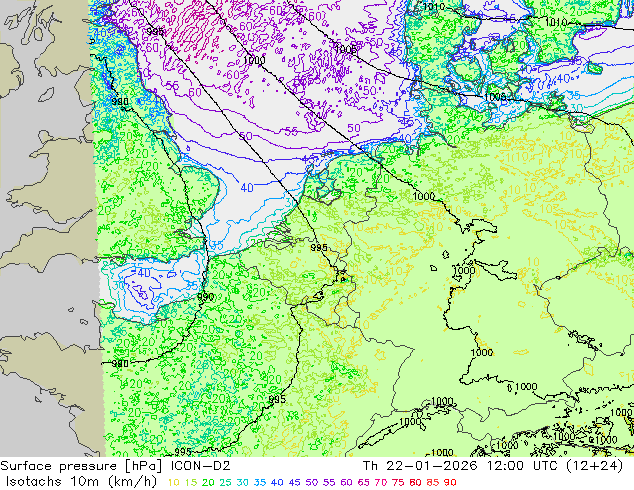The image size is (634, 490).
Task: Select the 75 value in bottom legend
Action: [x=398, y=482]
